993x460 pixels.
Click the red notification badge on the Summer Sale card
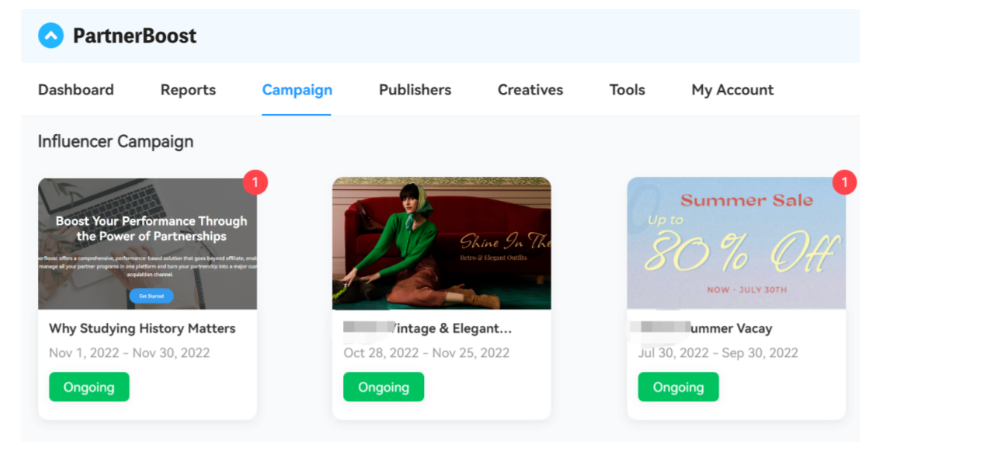(844, 182)
